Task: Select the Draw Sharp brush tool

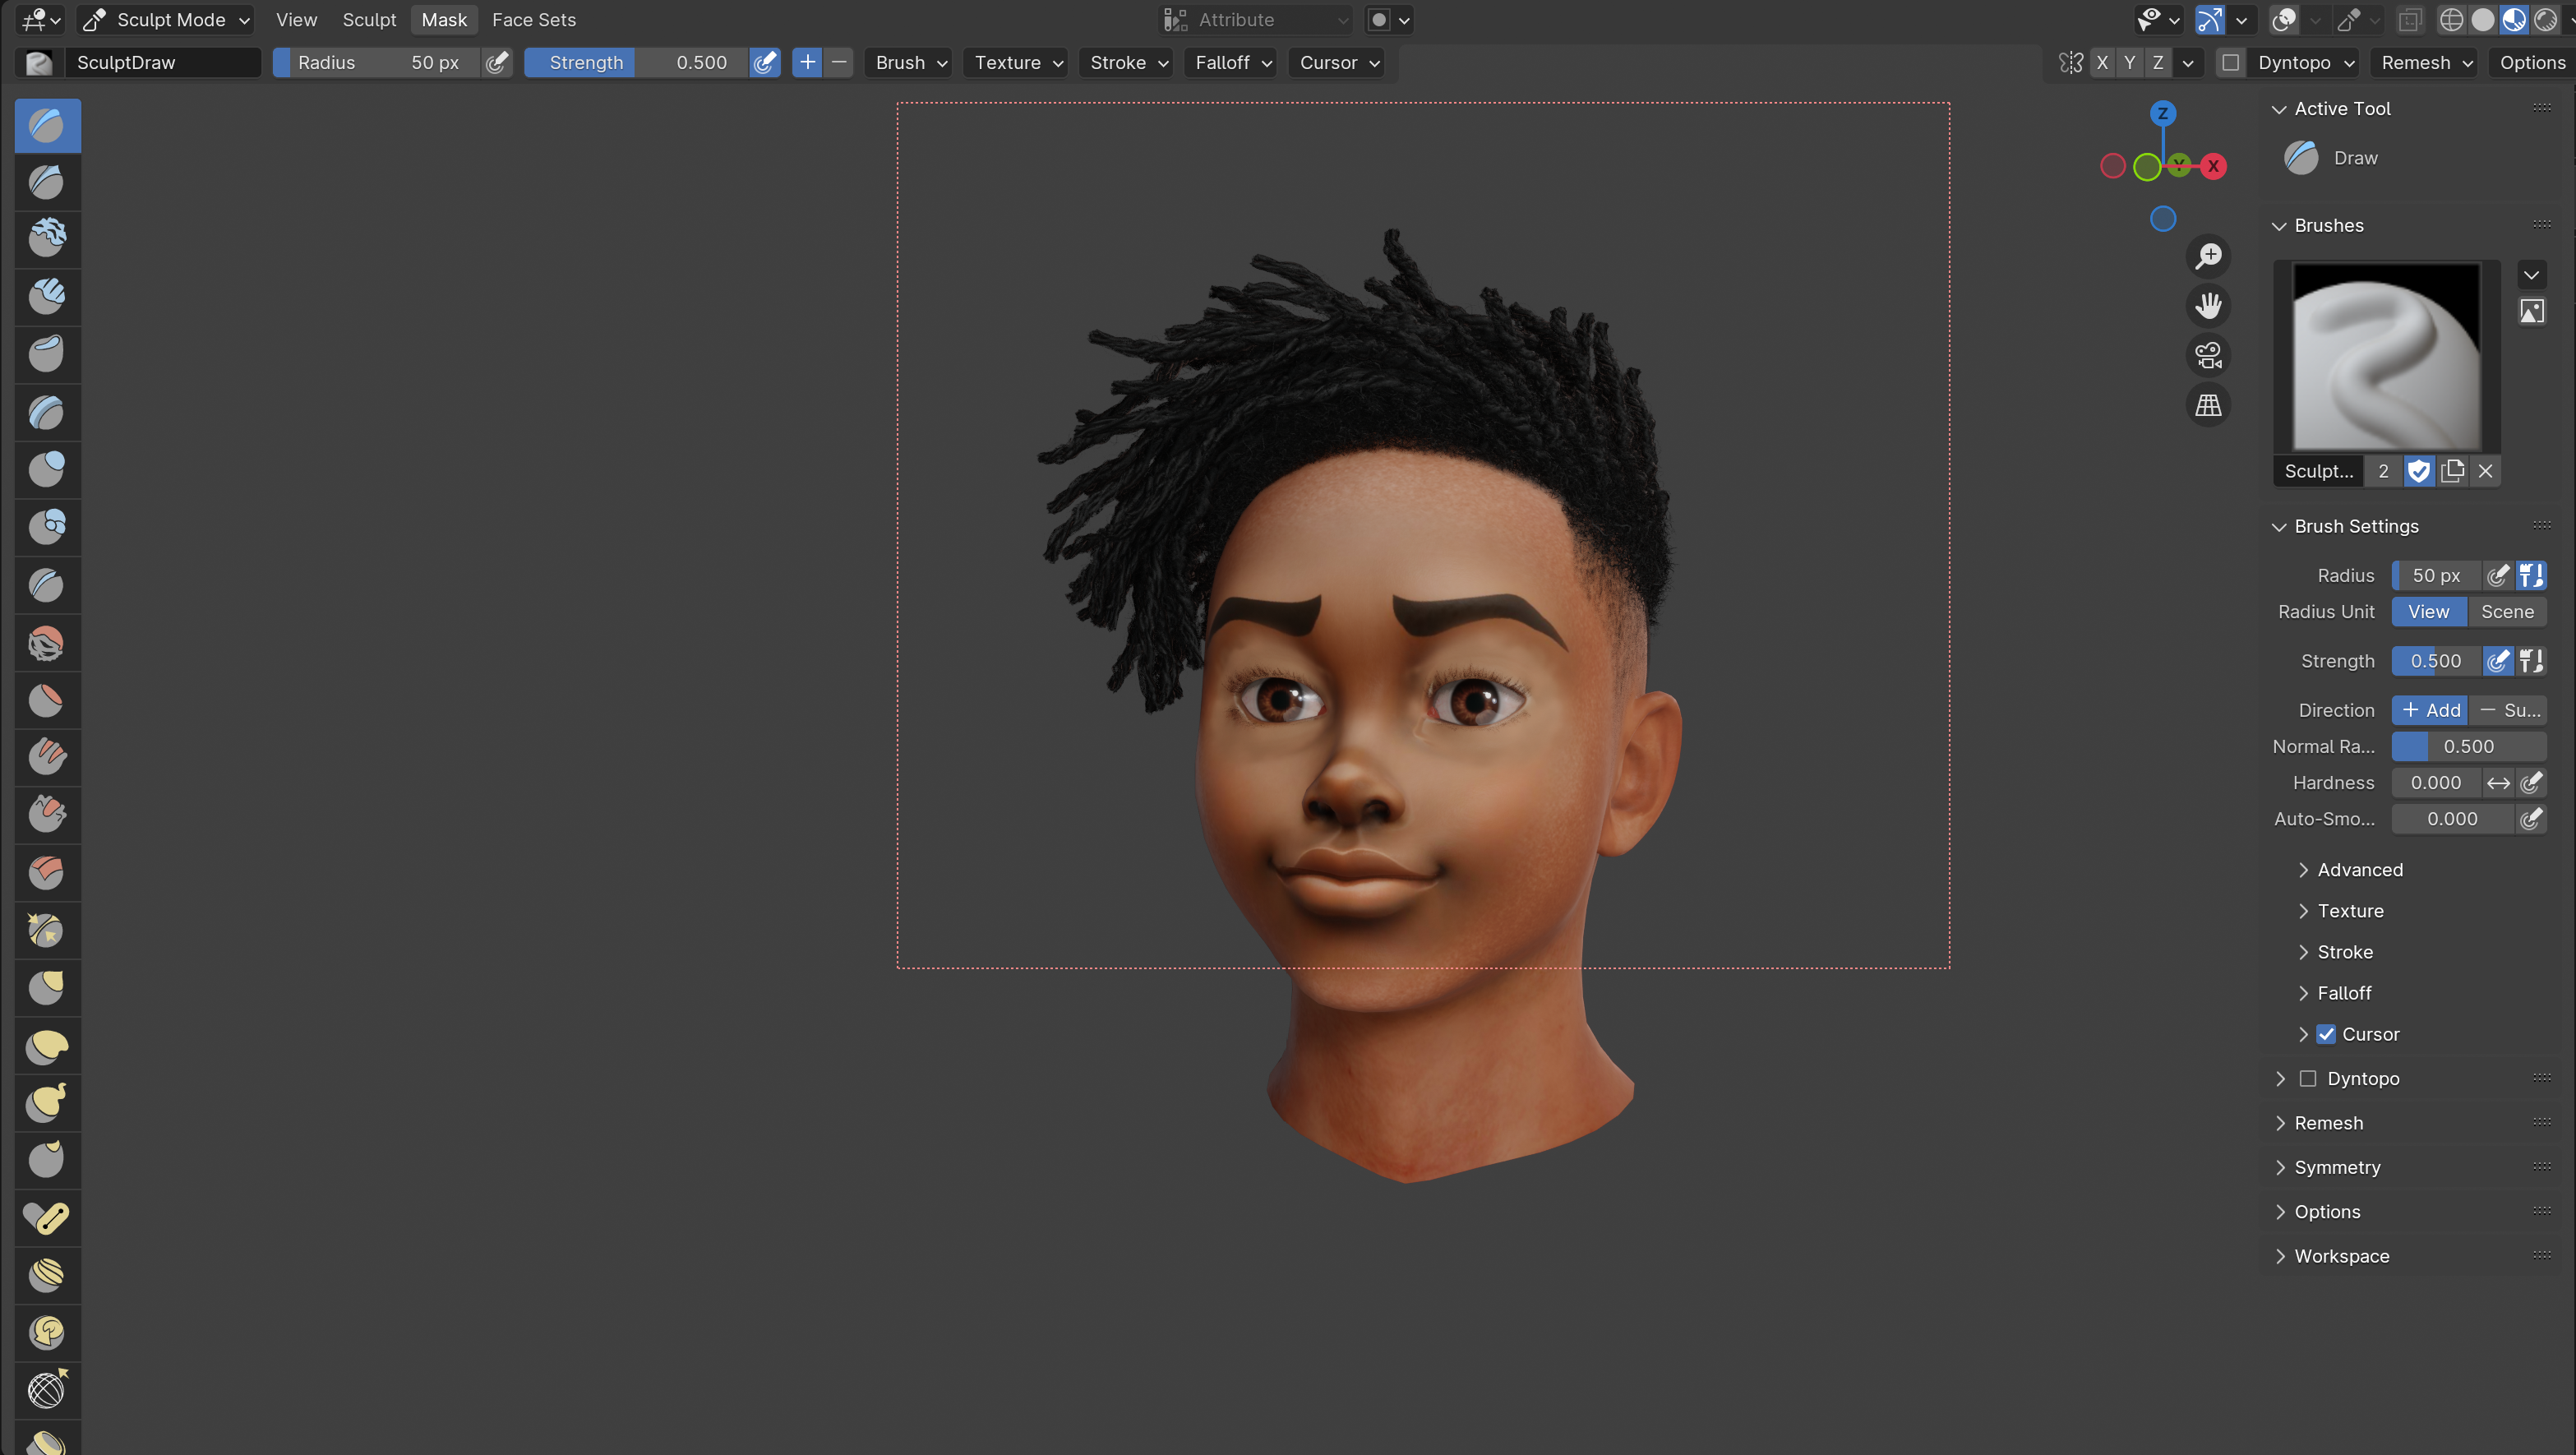Action: coord(47,182)
